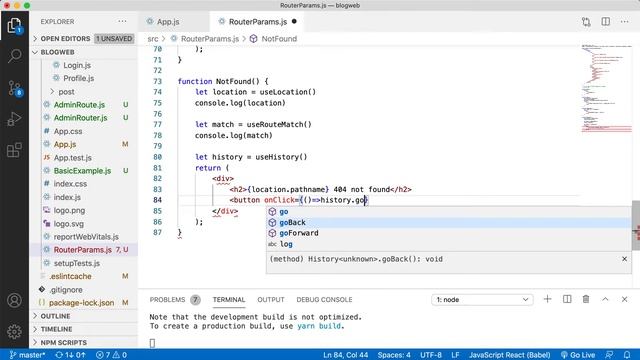Expand the NPM Scripts section
Image resolution: width=640 pixels, height=360 pixels.
[x=83, y=342]
